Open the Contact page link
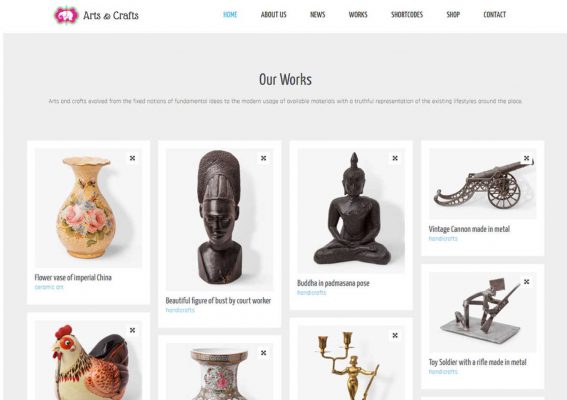Screen dimensions: 567x400 pos(495,15)
